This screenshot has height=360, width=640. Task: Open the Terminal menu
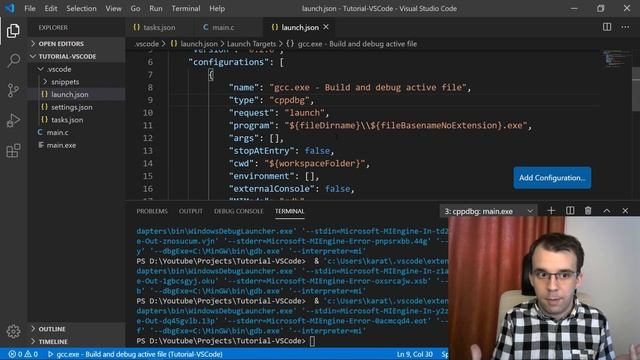coord(186,8)
